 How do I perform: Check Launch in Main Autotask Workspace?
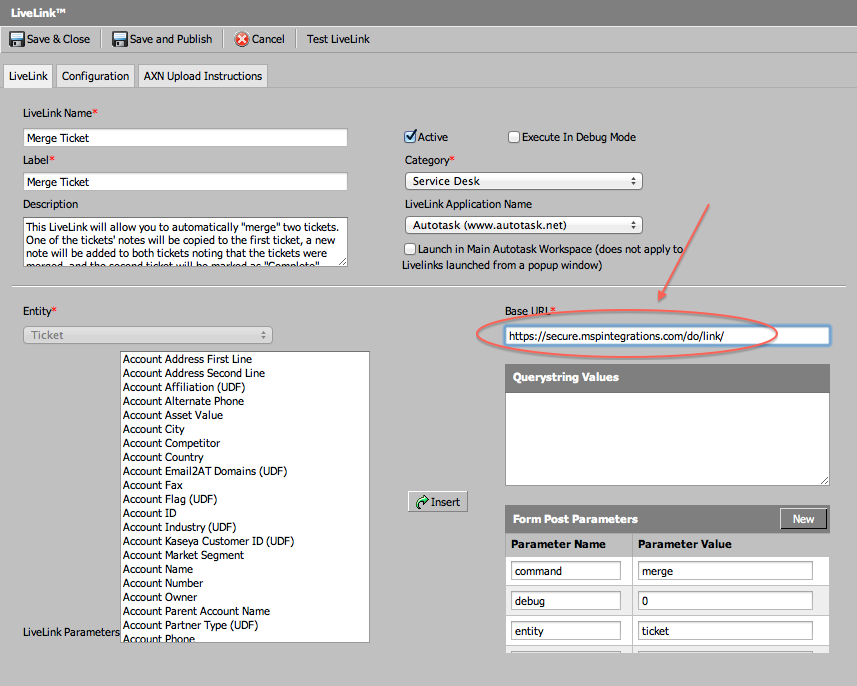click(410, 249)
